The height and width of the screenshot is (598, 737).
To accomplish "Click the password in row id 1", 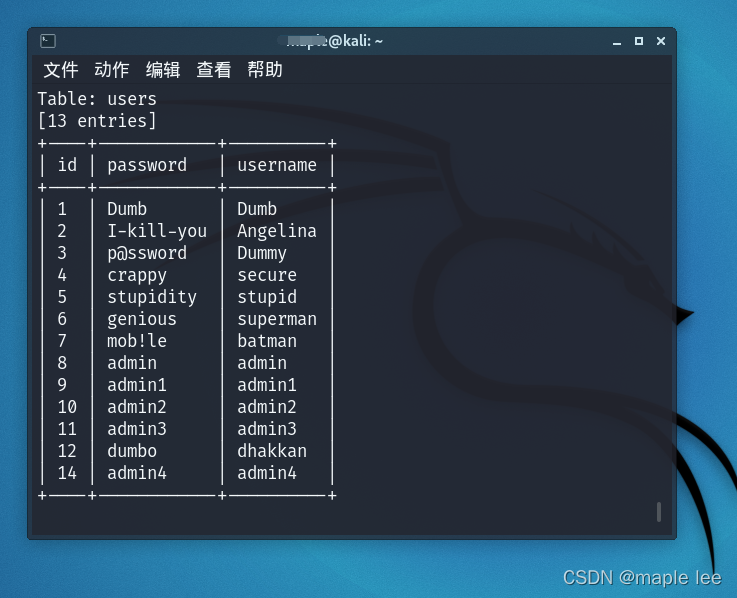I will 127,209.
